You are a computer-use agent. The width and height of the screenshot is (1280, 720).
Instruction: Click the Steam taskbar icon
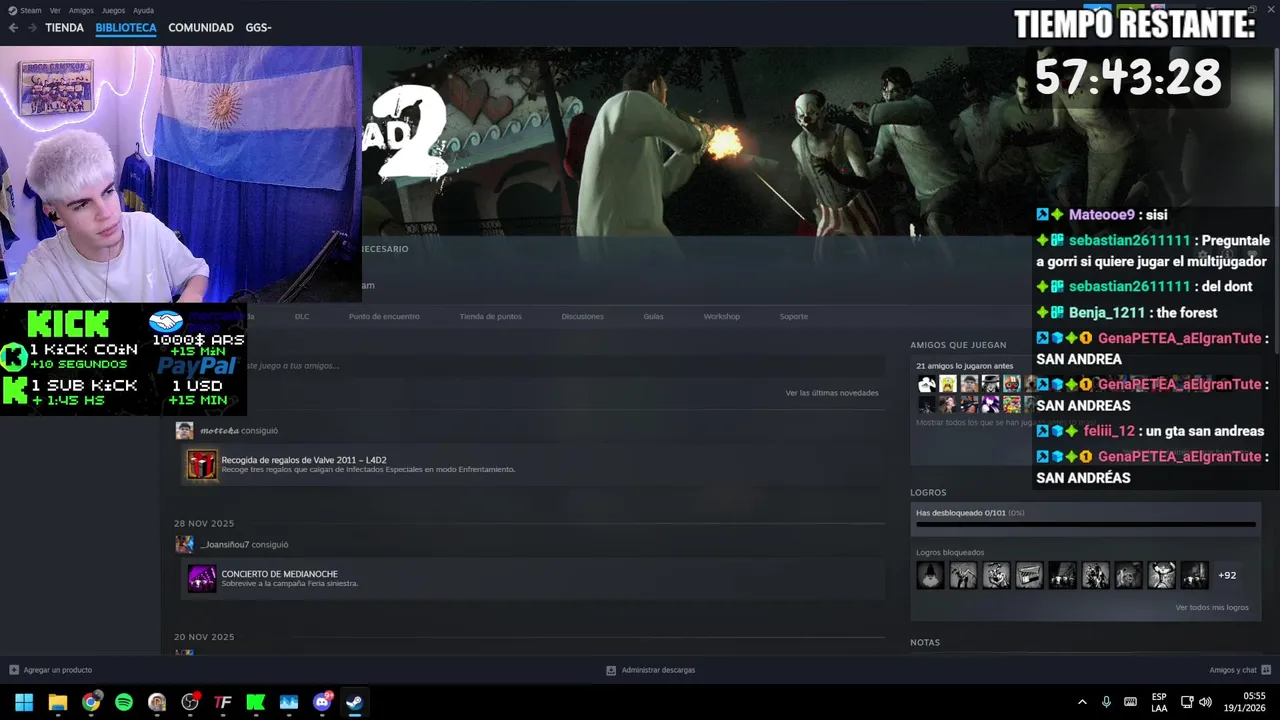click(355, 702)
